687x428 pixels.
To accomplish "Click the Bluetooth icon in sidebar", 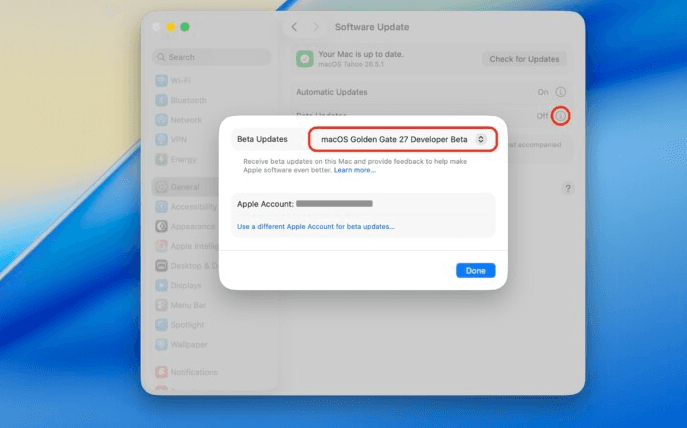I will pyautogui.click(x=161, y=100).
